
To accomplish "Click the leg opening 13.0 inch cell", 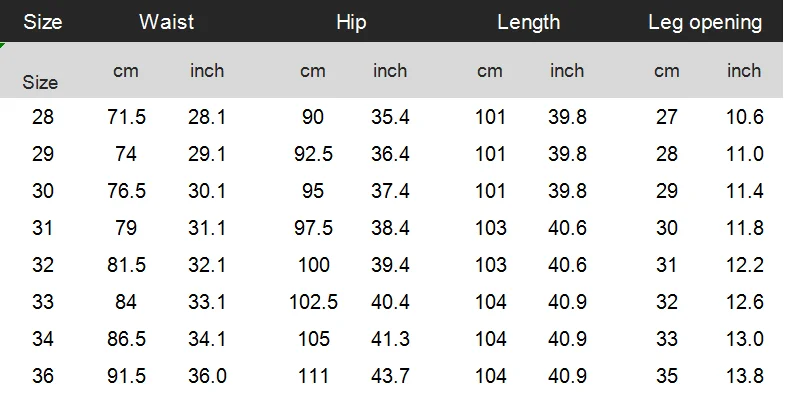I will [745, 339].
